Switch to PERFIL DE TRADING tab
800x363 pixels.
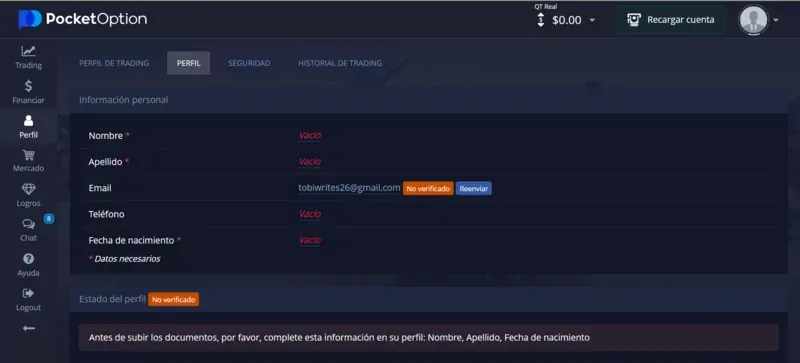[x=114, y=63]
